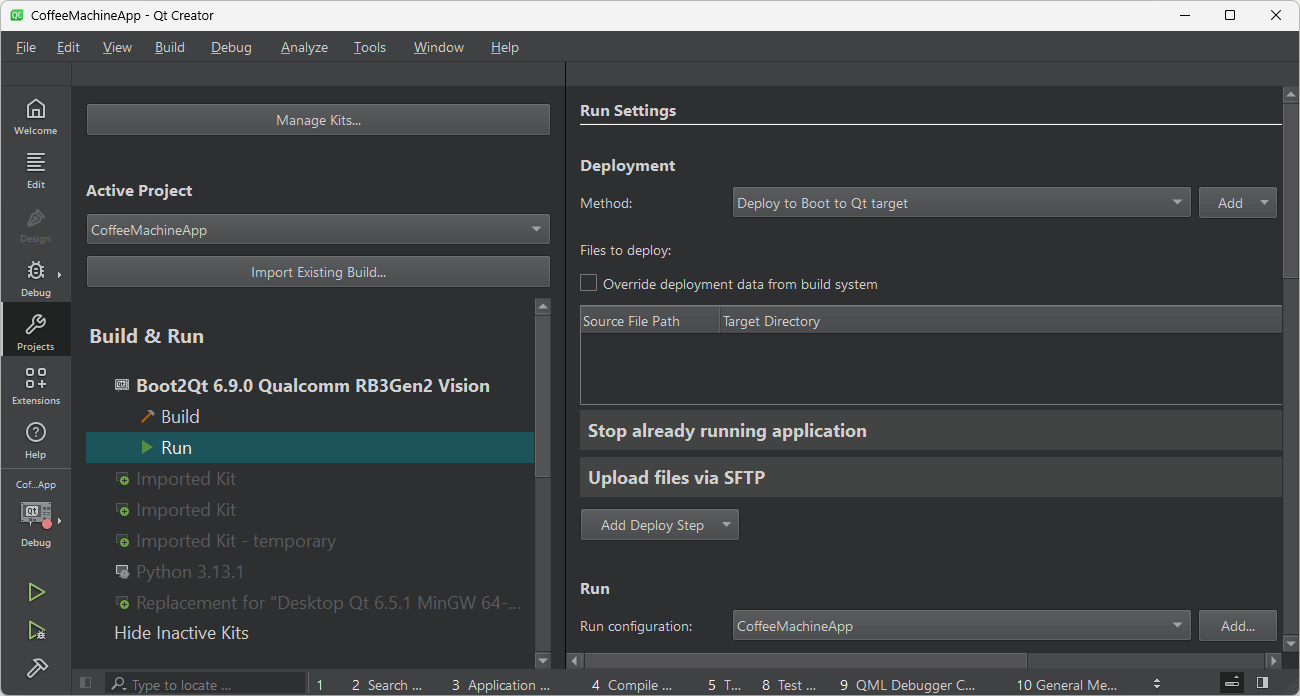This screenshot has height=696, width=1300.
Task: Enable Override deployment data from build system
Action: click(x=589, y=284)
